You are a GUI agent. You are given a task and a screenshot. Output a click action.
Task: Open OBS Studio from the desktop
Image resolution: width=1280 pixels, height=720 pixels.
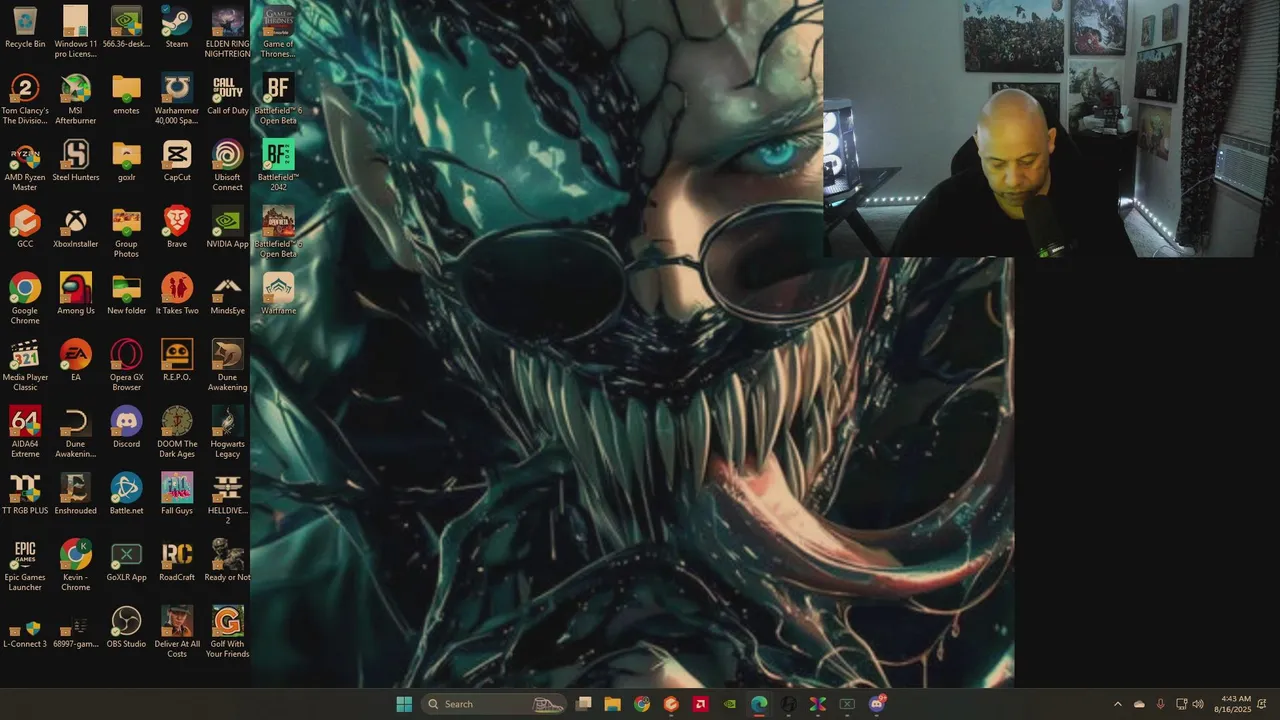pyautogui.click(x=126, y=628)
